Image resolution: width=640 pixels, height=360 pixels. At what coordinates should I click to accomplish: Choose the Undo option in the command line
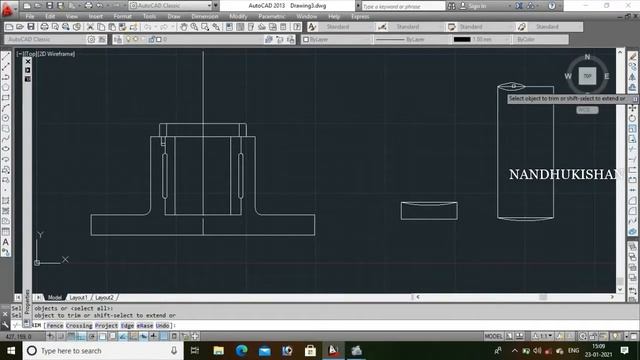[x=162, y=325]
